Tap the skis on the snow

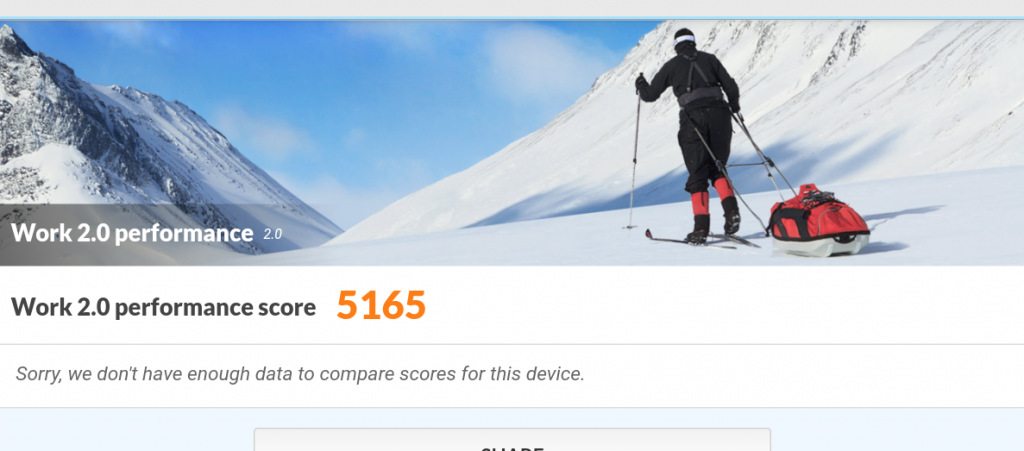(x=702, y=240)
